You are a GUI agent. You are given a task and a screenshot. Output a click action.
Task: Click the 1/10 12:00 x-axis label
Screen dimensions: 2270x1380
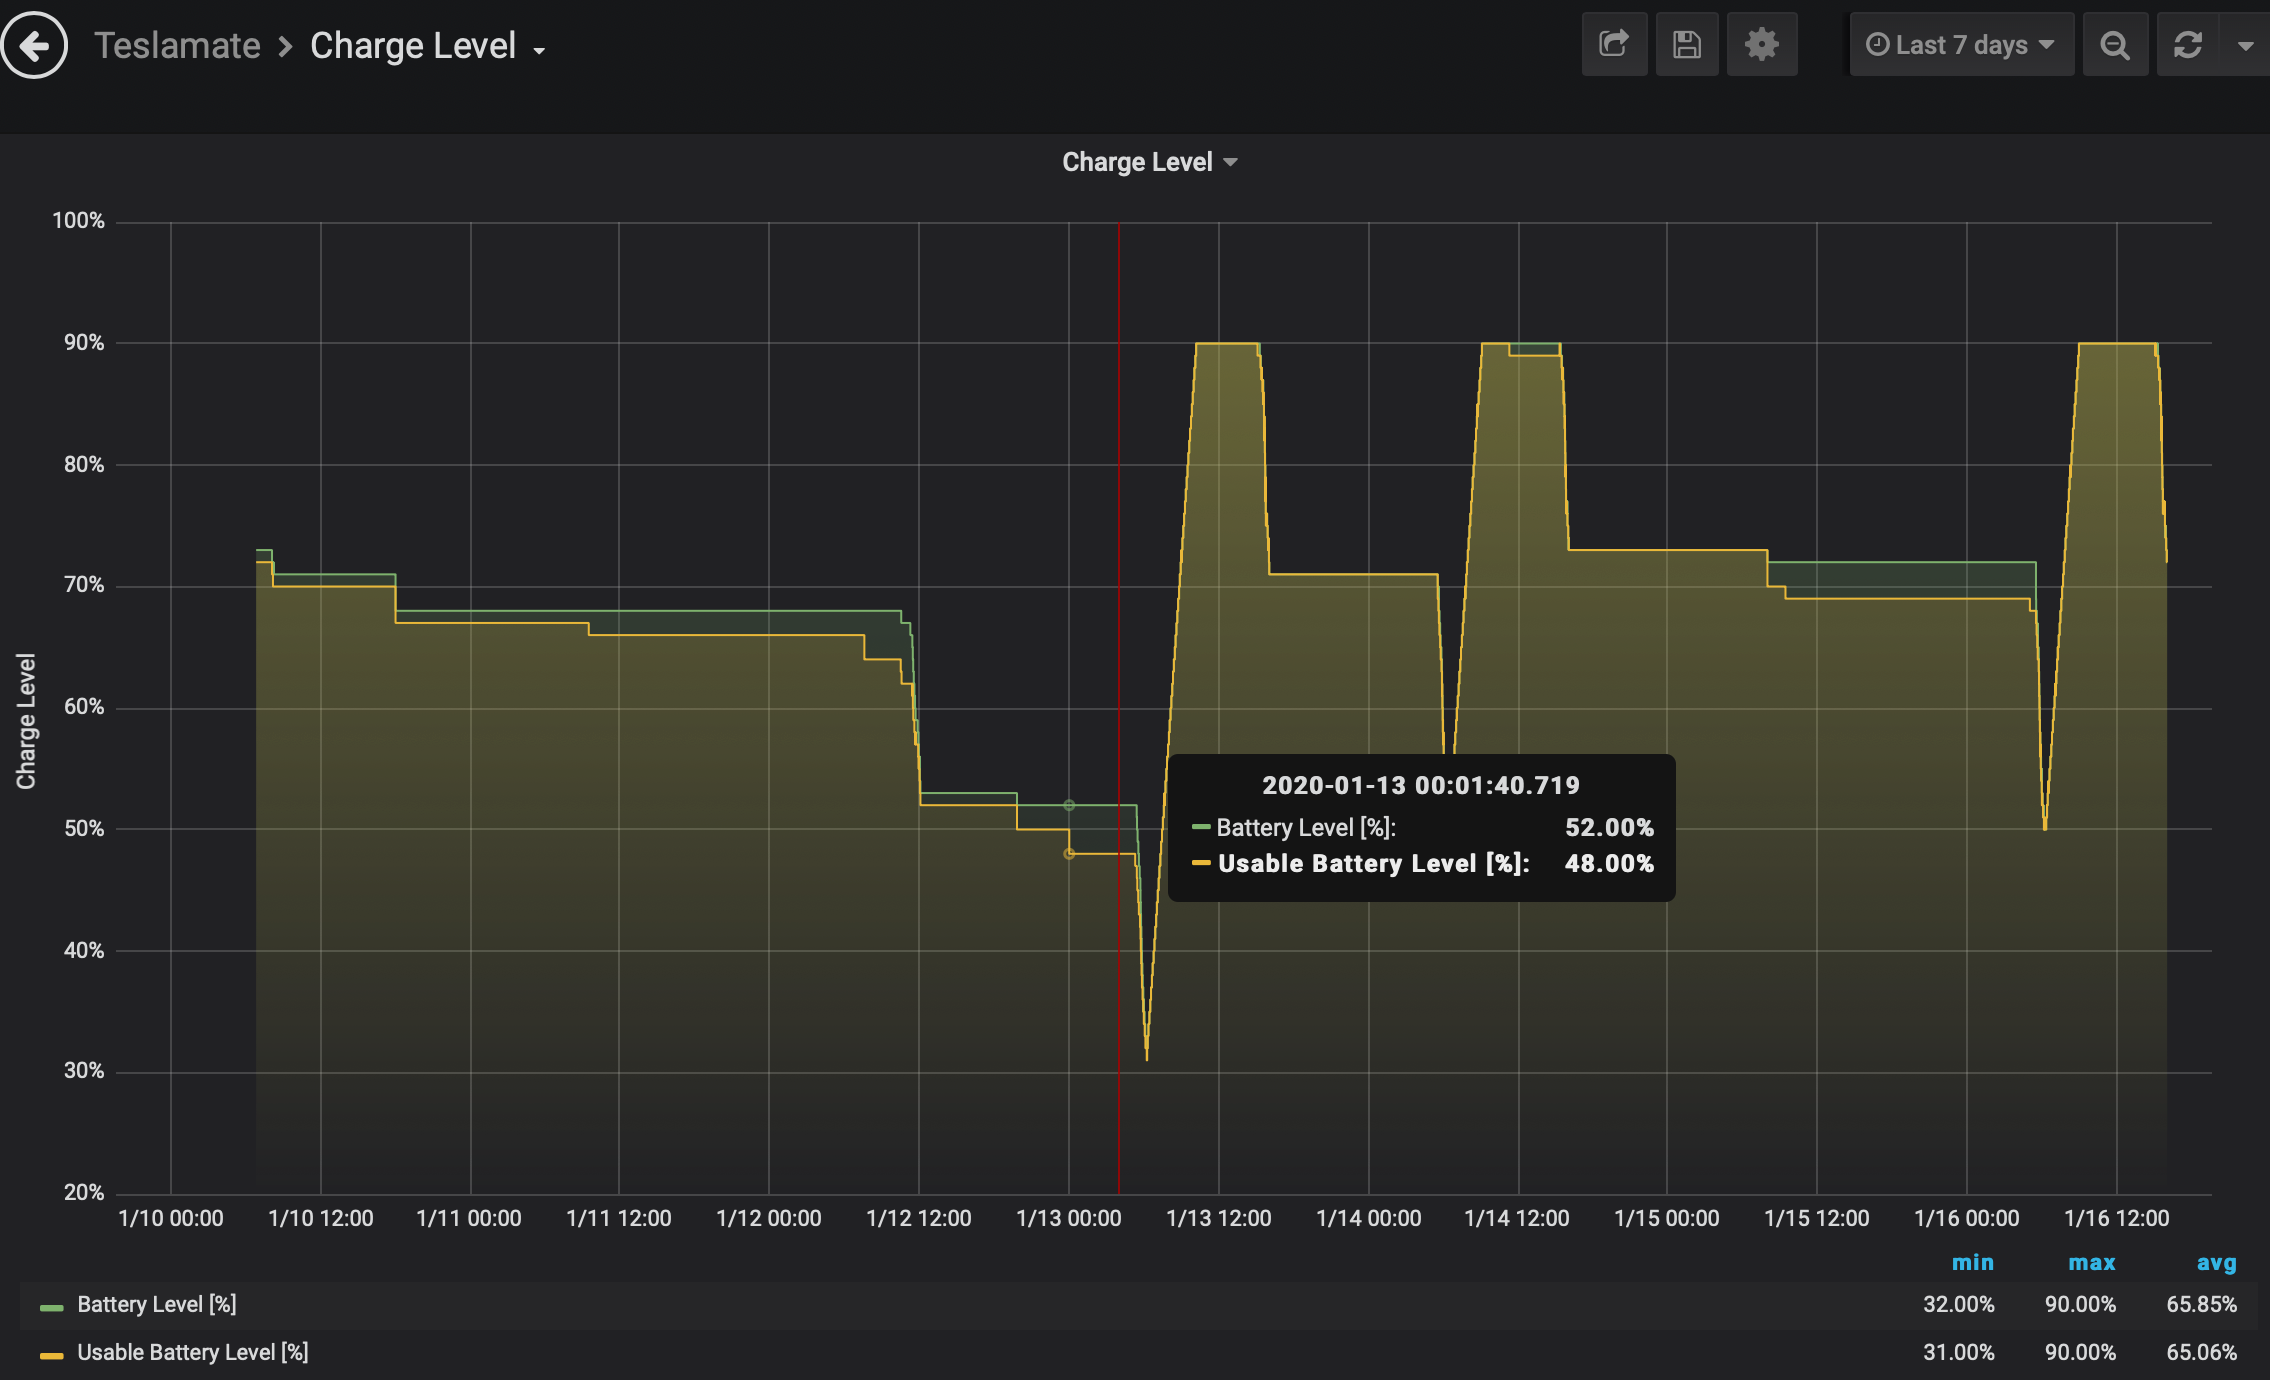click(321, 1218)
